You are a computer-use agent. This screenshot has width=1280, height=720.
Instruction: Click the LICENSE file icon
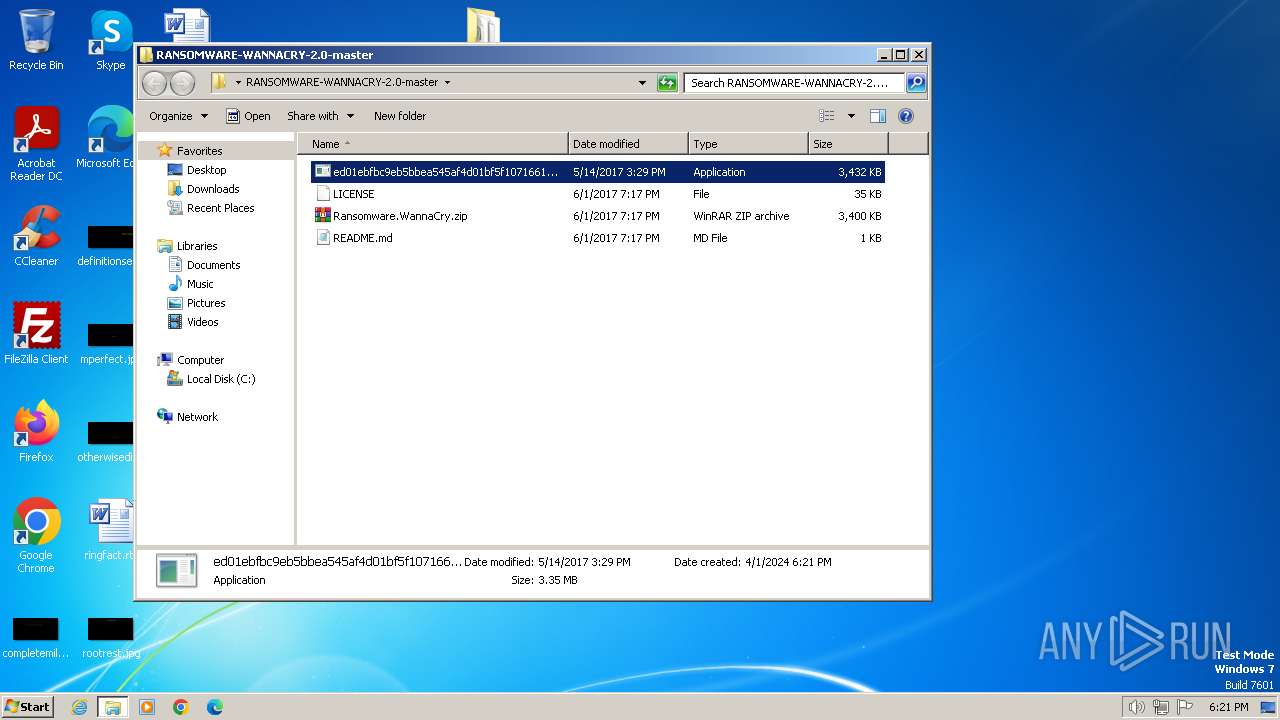coord(322,193)
